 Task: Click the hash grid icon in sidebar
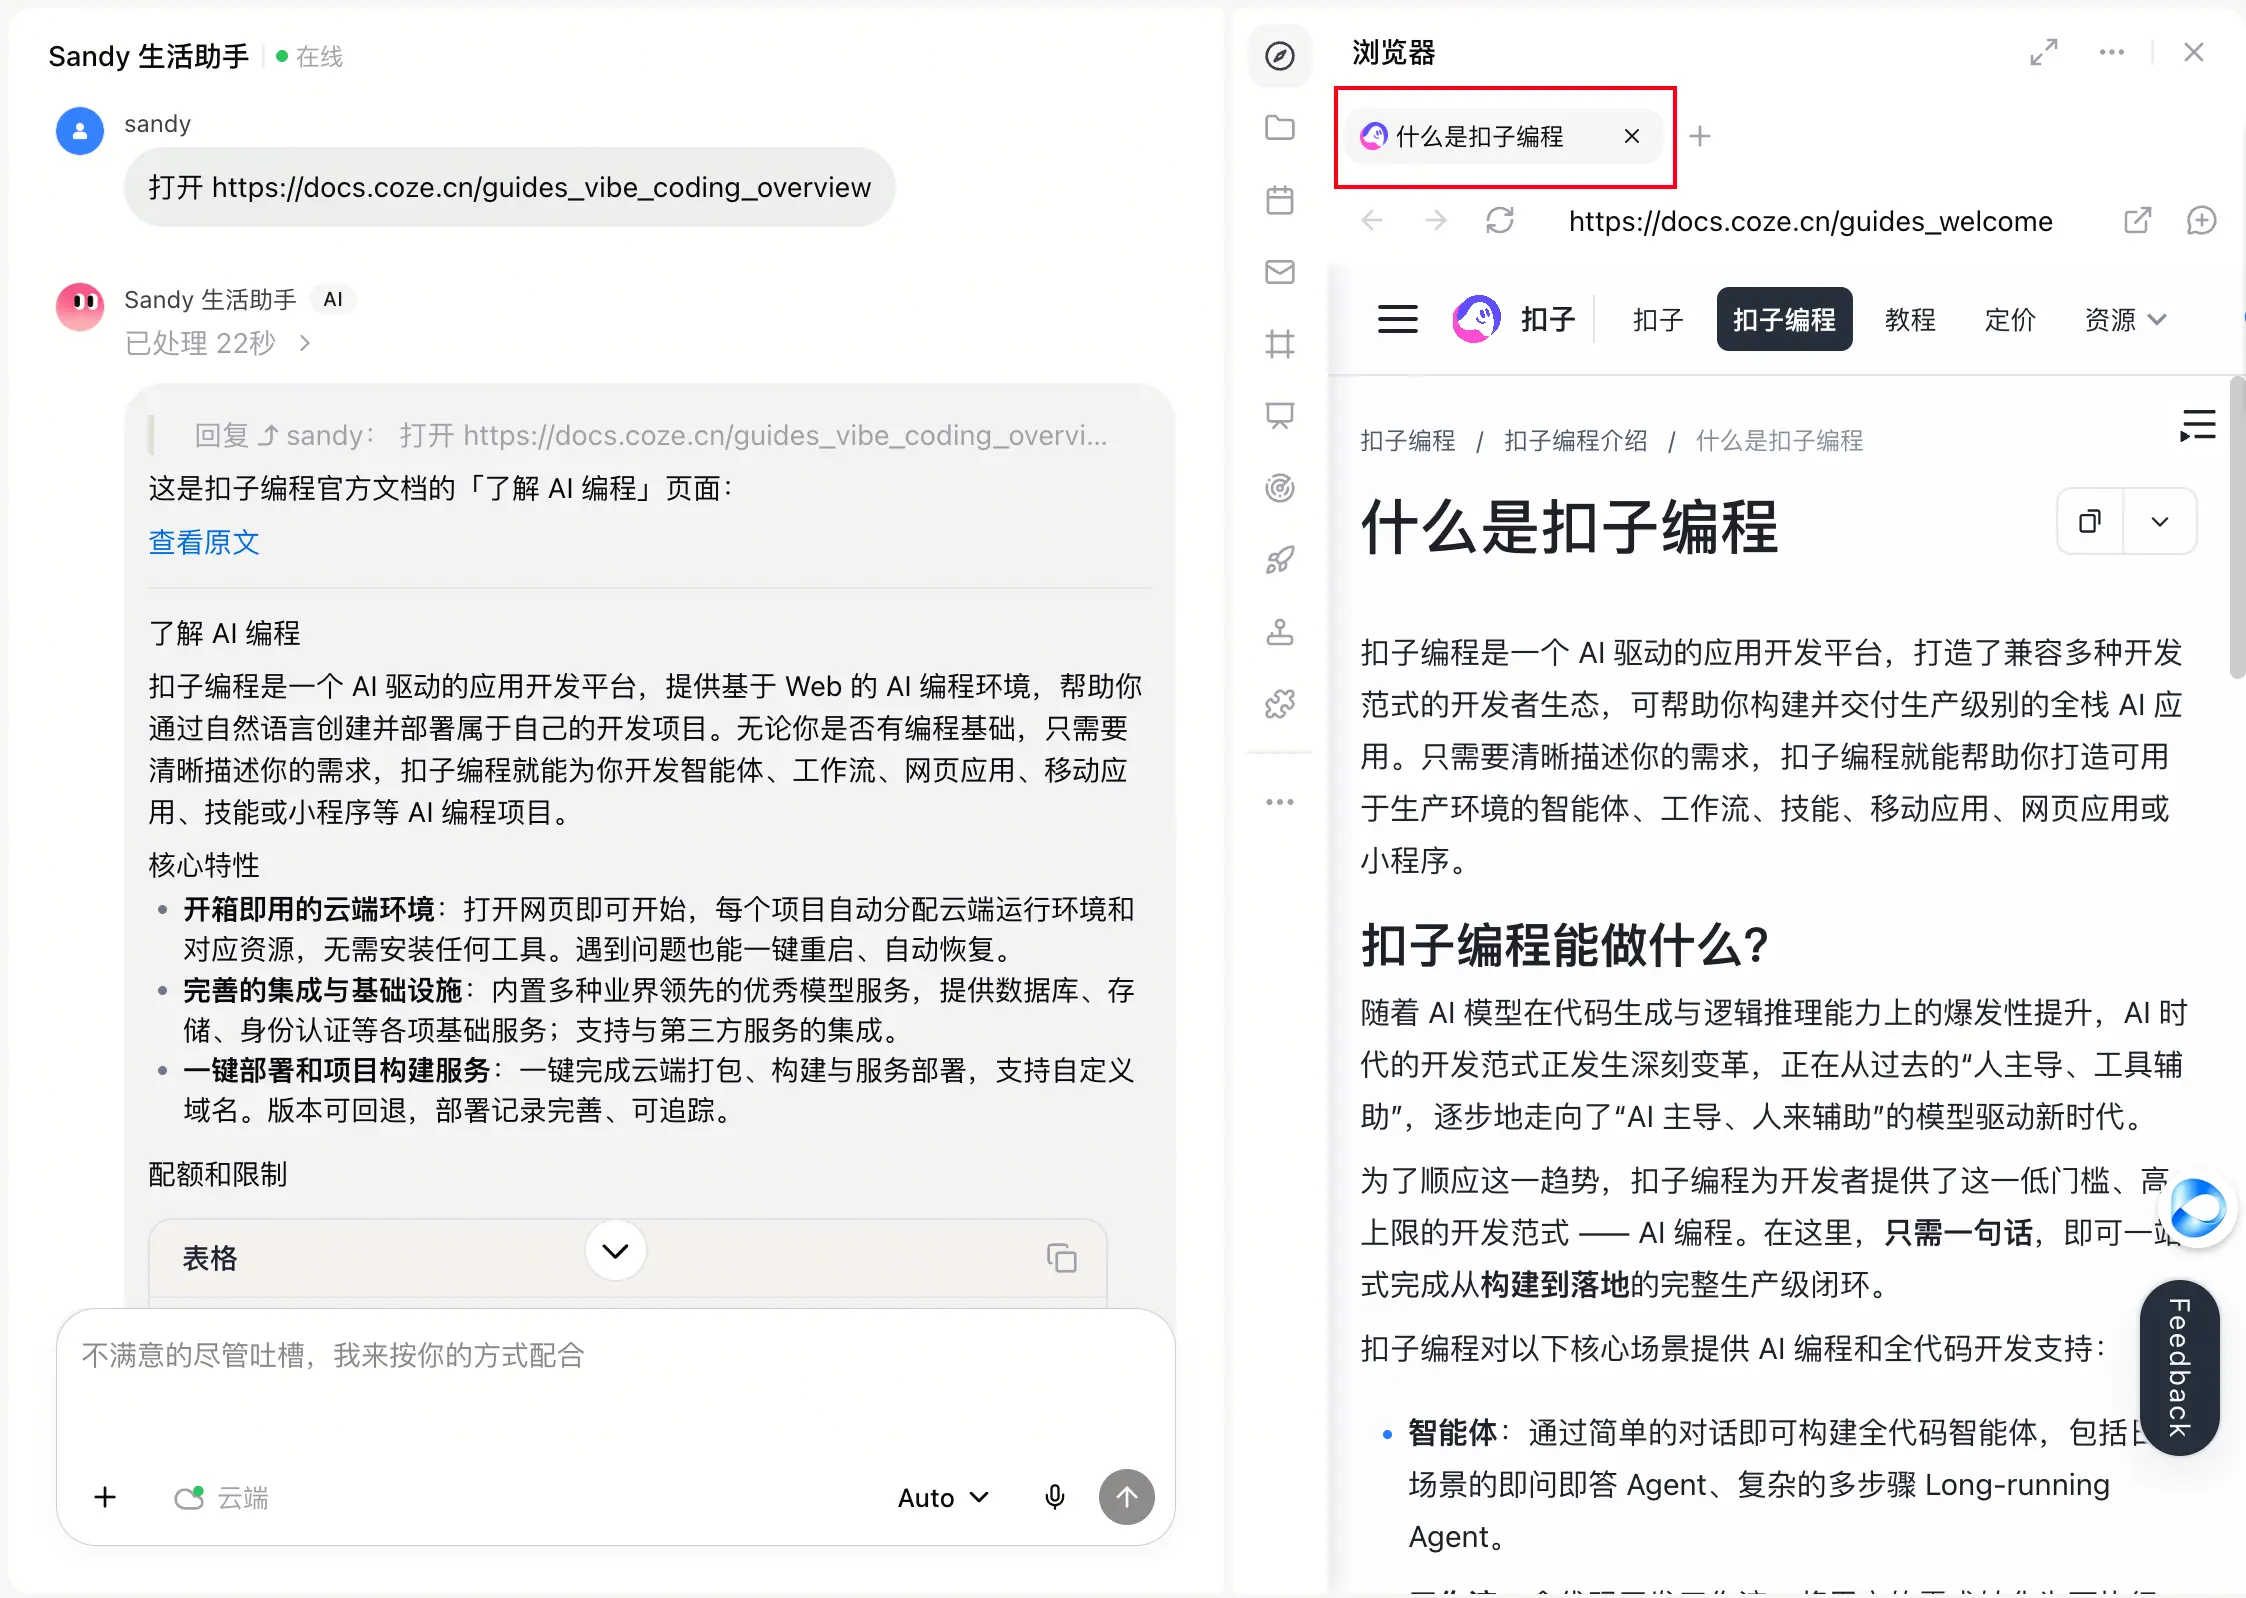coord(1279,344)
